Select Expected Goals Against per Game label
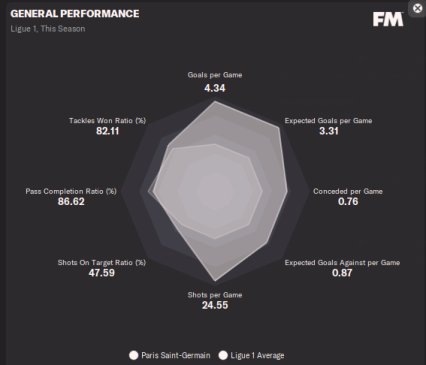This screenshot has height=365, width=426. (342, 263)
